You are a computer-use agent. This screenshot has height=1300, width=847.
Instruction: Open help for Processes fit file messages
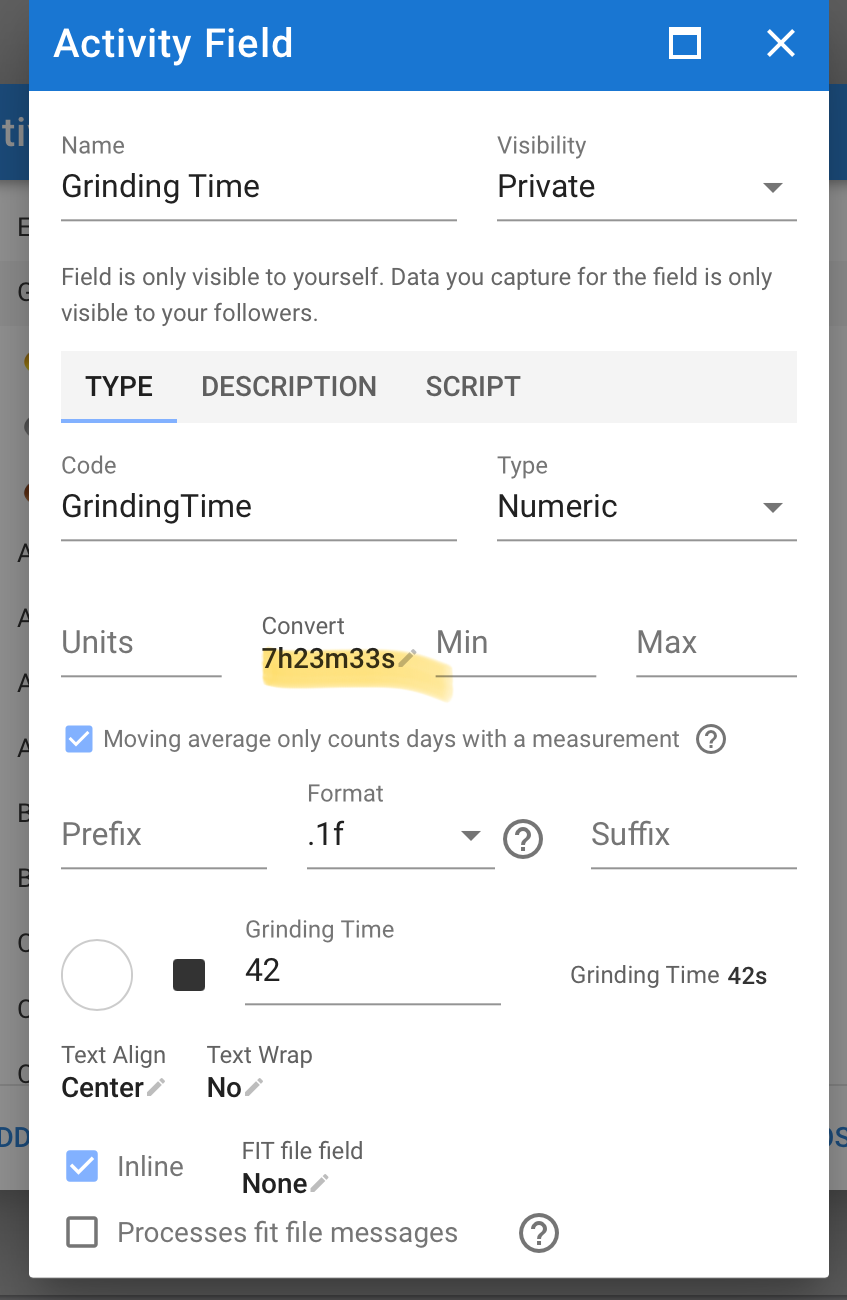tap(538, 1233)
